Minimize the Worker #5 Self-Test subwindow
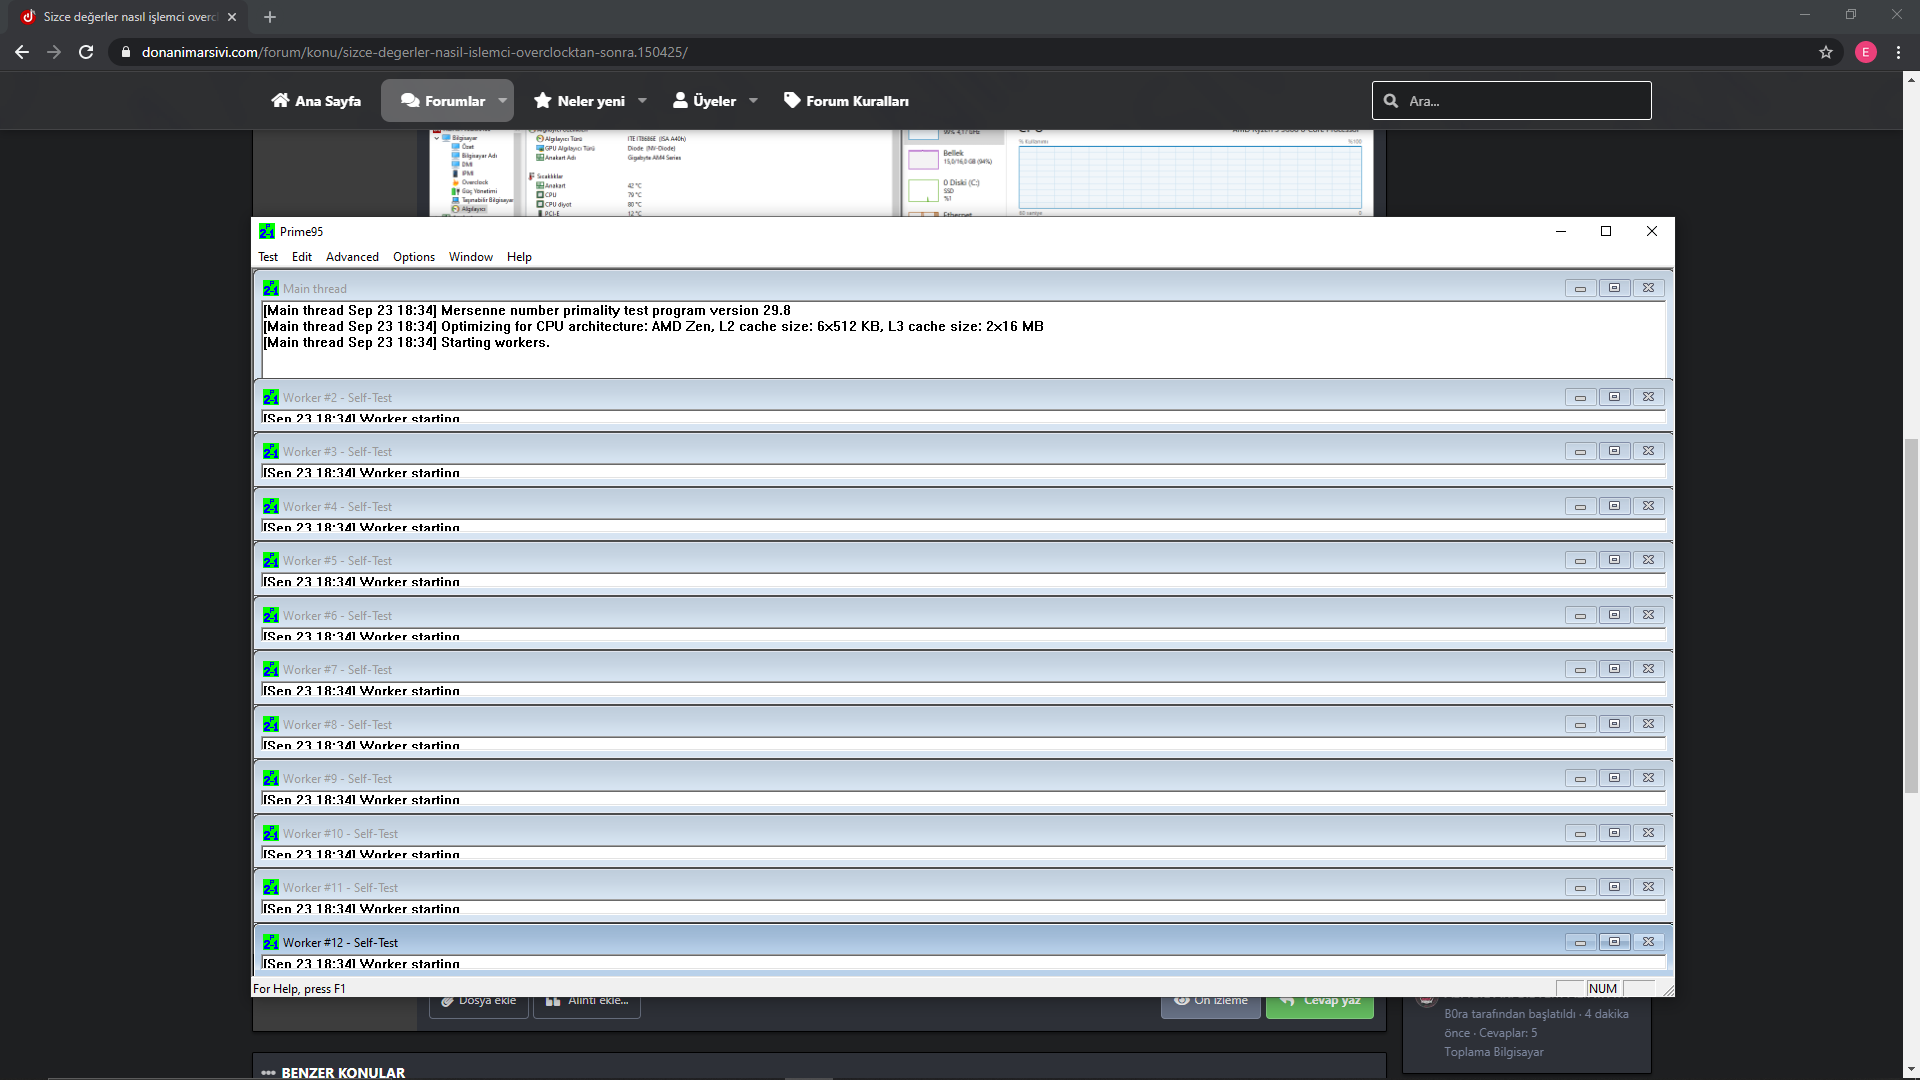1920x1080 pixels. pos(1580,560)
